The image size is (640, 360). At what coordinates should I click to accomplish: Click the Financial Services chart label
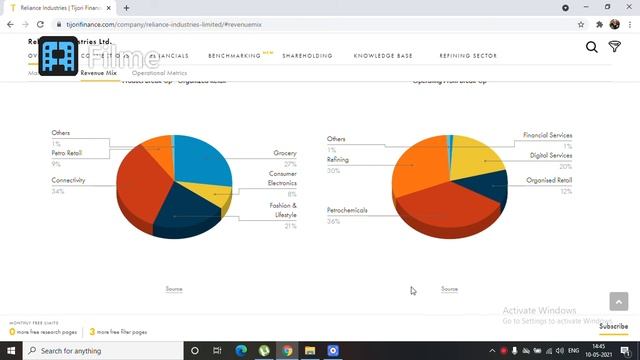pos(547,135)
